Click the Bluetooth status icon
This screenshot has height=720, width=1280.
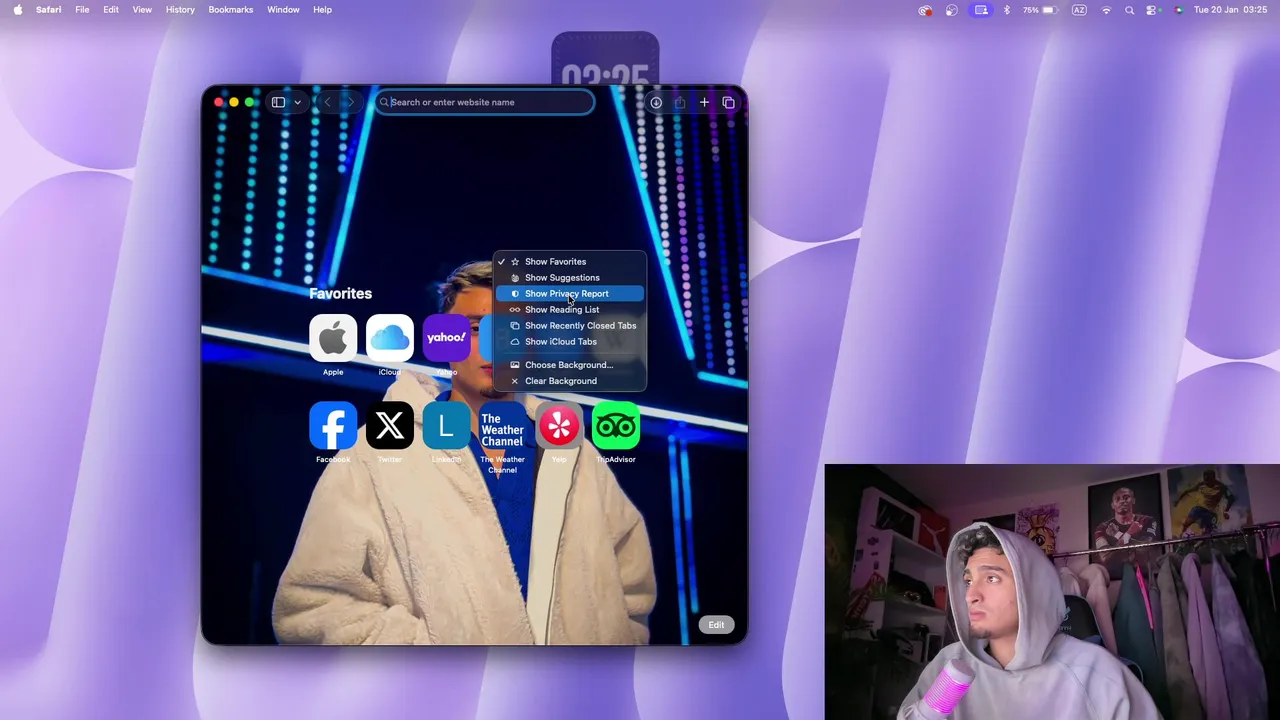click(x=1007, y=10)
